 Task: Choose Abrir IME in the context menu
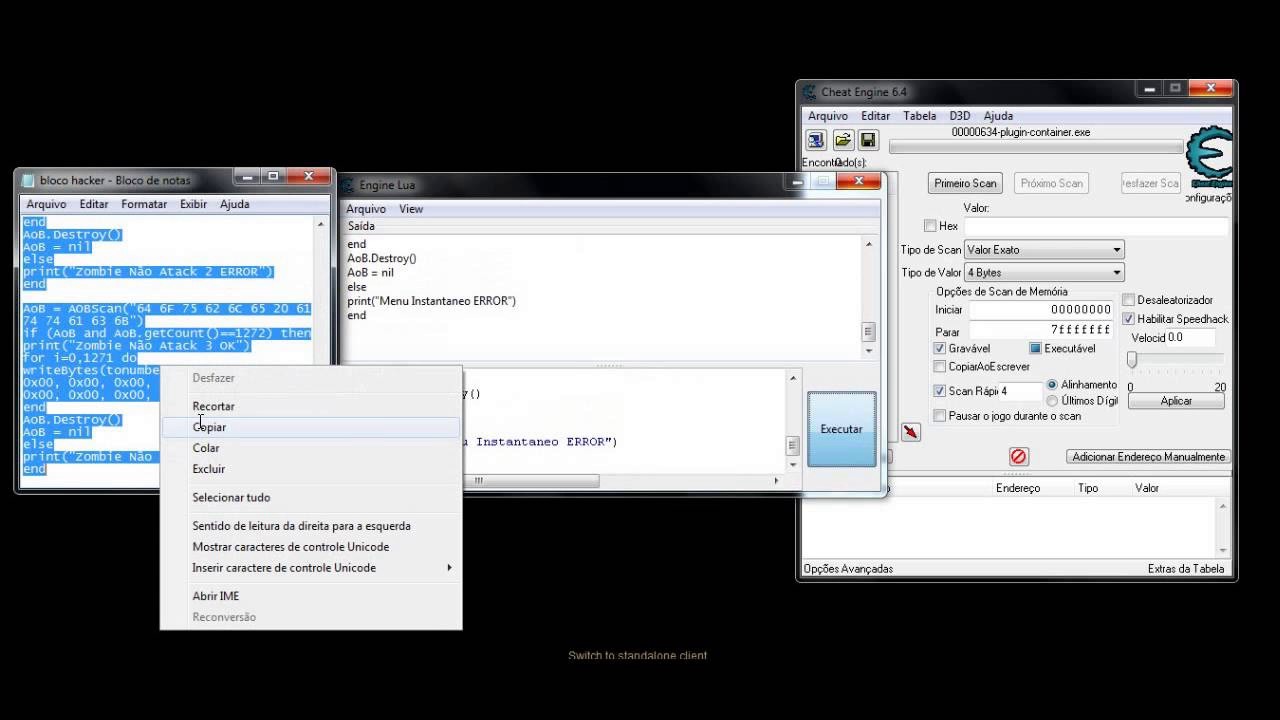tap(311, 596)
